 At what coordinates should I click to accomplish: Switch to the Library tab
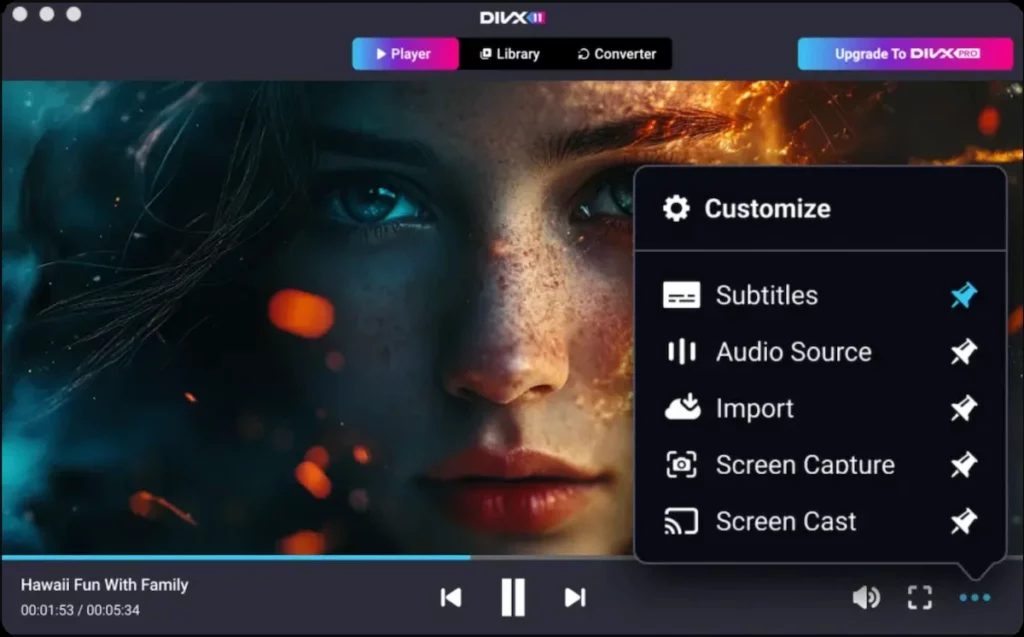[510, 54]
